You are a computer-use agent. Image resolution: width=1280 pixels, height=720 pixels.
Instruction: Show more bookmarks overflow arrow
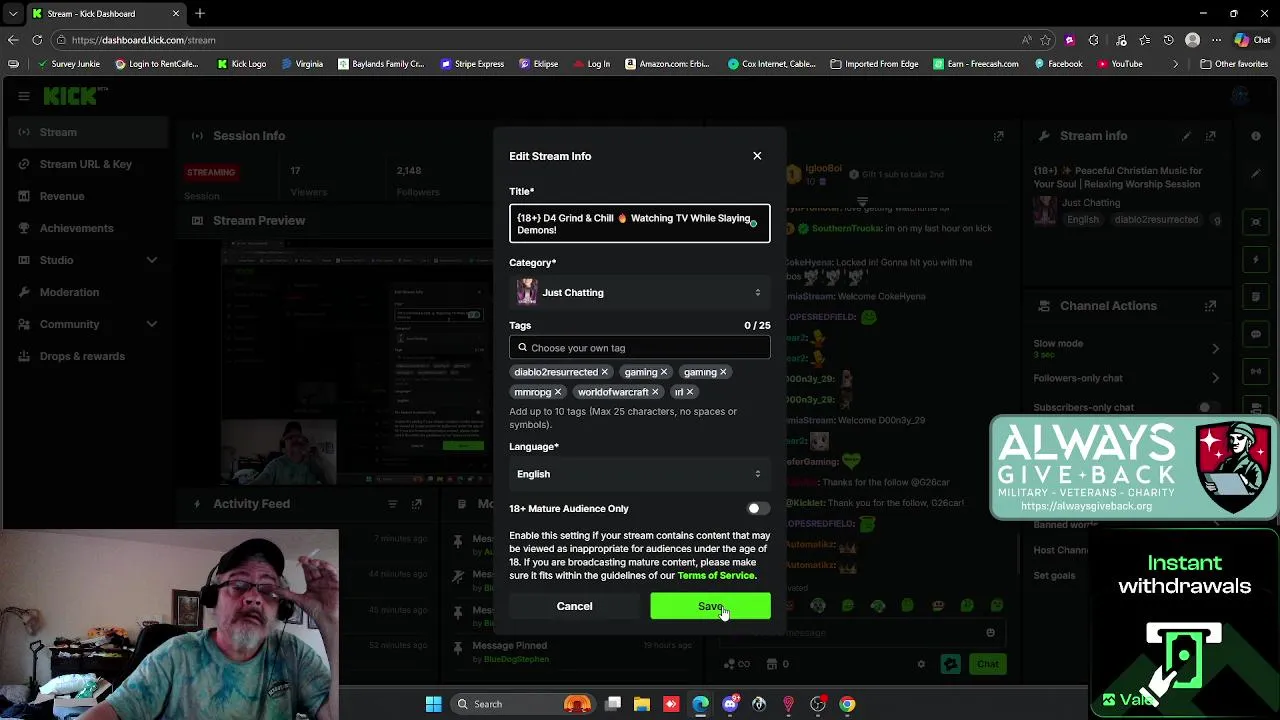pyautogui.click(x=1176, y=64)
